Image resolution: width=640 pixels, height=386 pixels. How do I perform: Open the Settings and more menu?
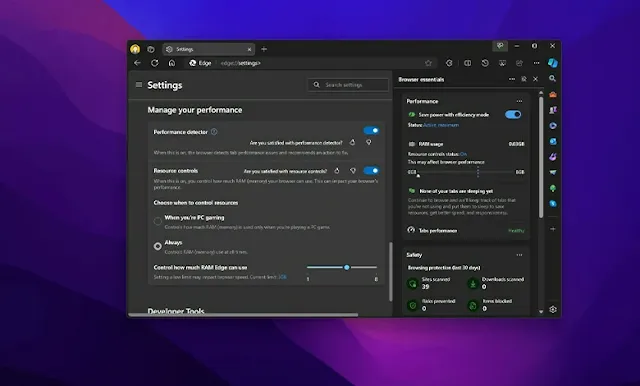point(536,63)
